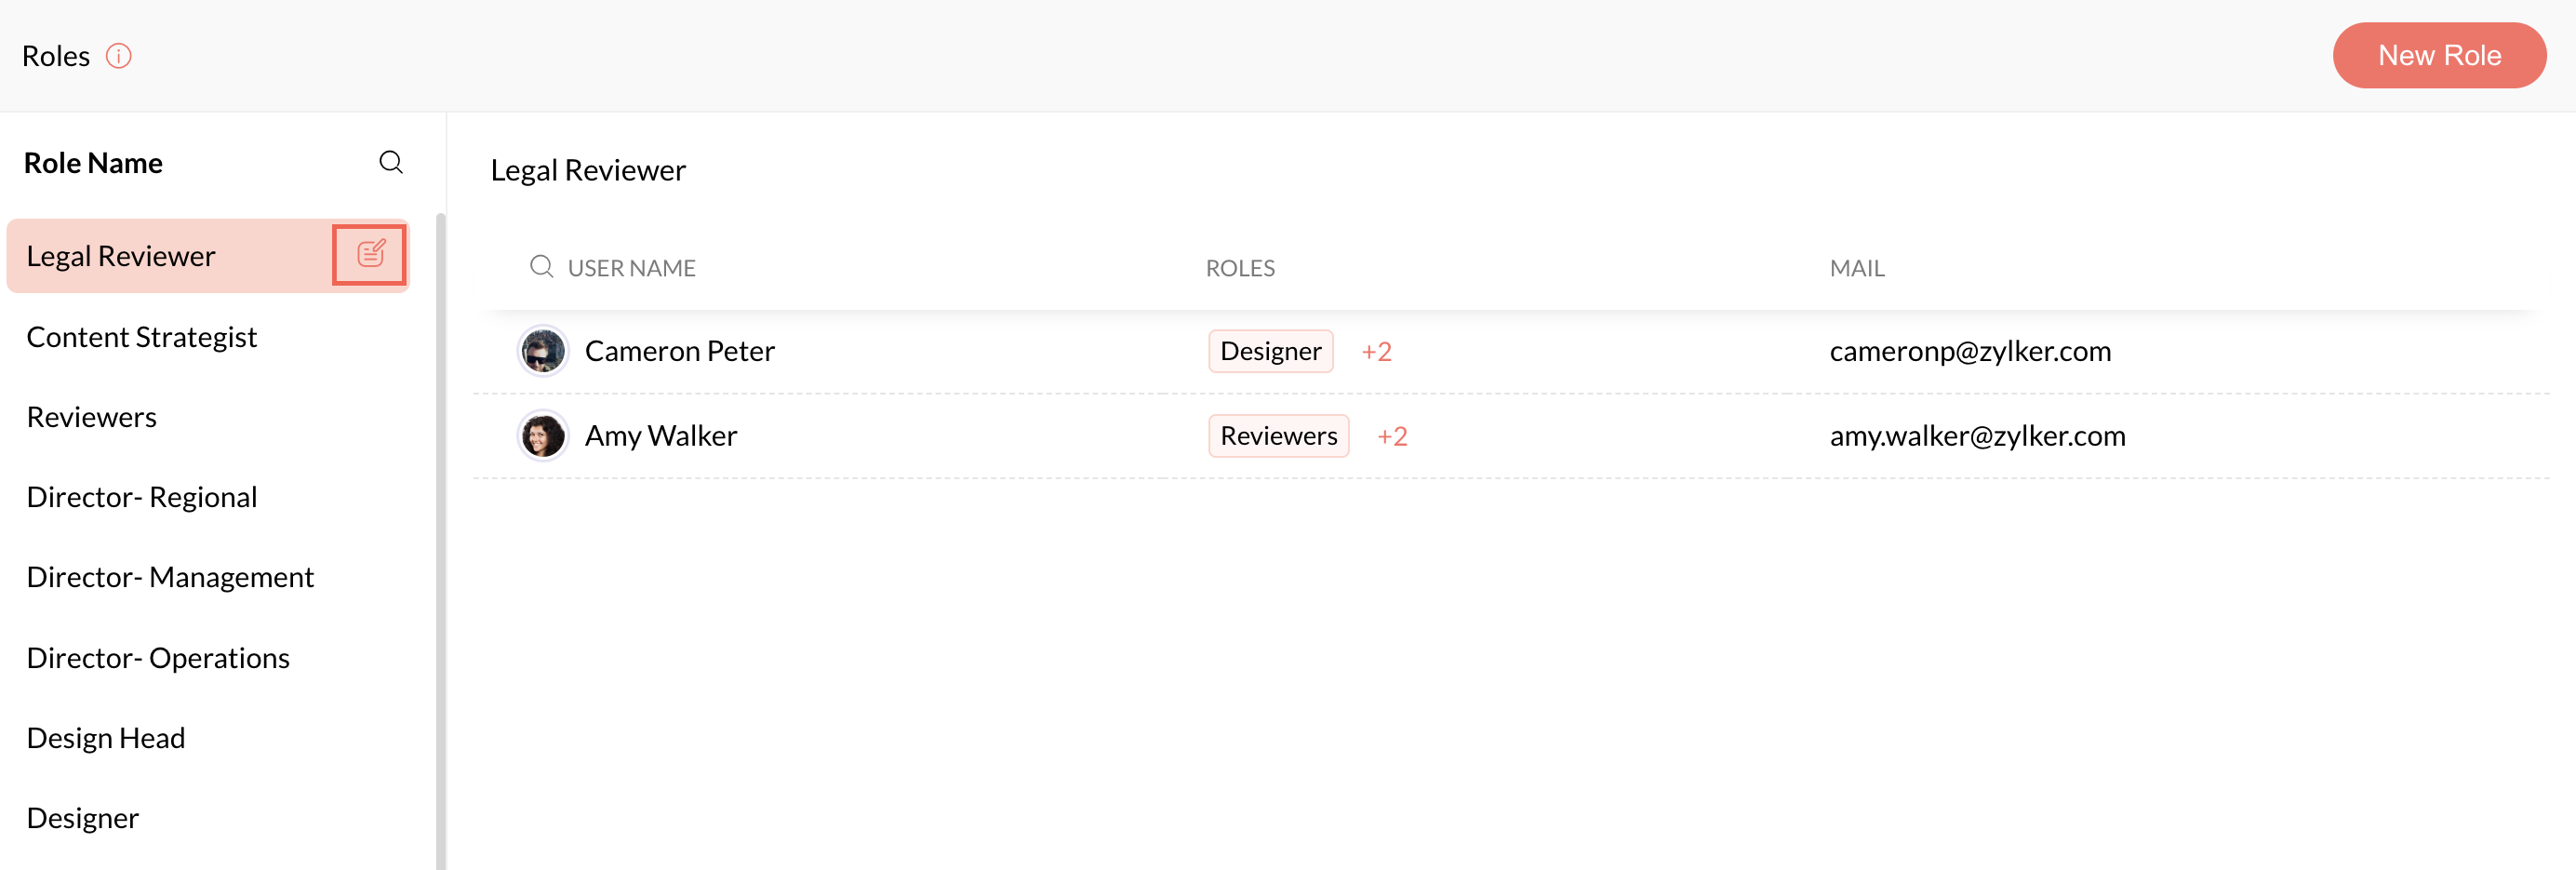Click the Roles info icon
The height and width of the screenshot is (870, 2576).
pyautogui.click(x=119, y=56)
